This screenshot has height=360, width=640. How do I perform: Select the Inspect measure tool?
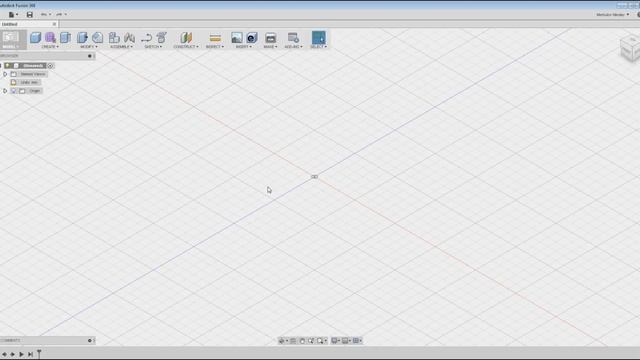click(215, 38)
